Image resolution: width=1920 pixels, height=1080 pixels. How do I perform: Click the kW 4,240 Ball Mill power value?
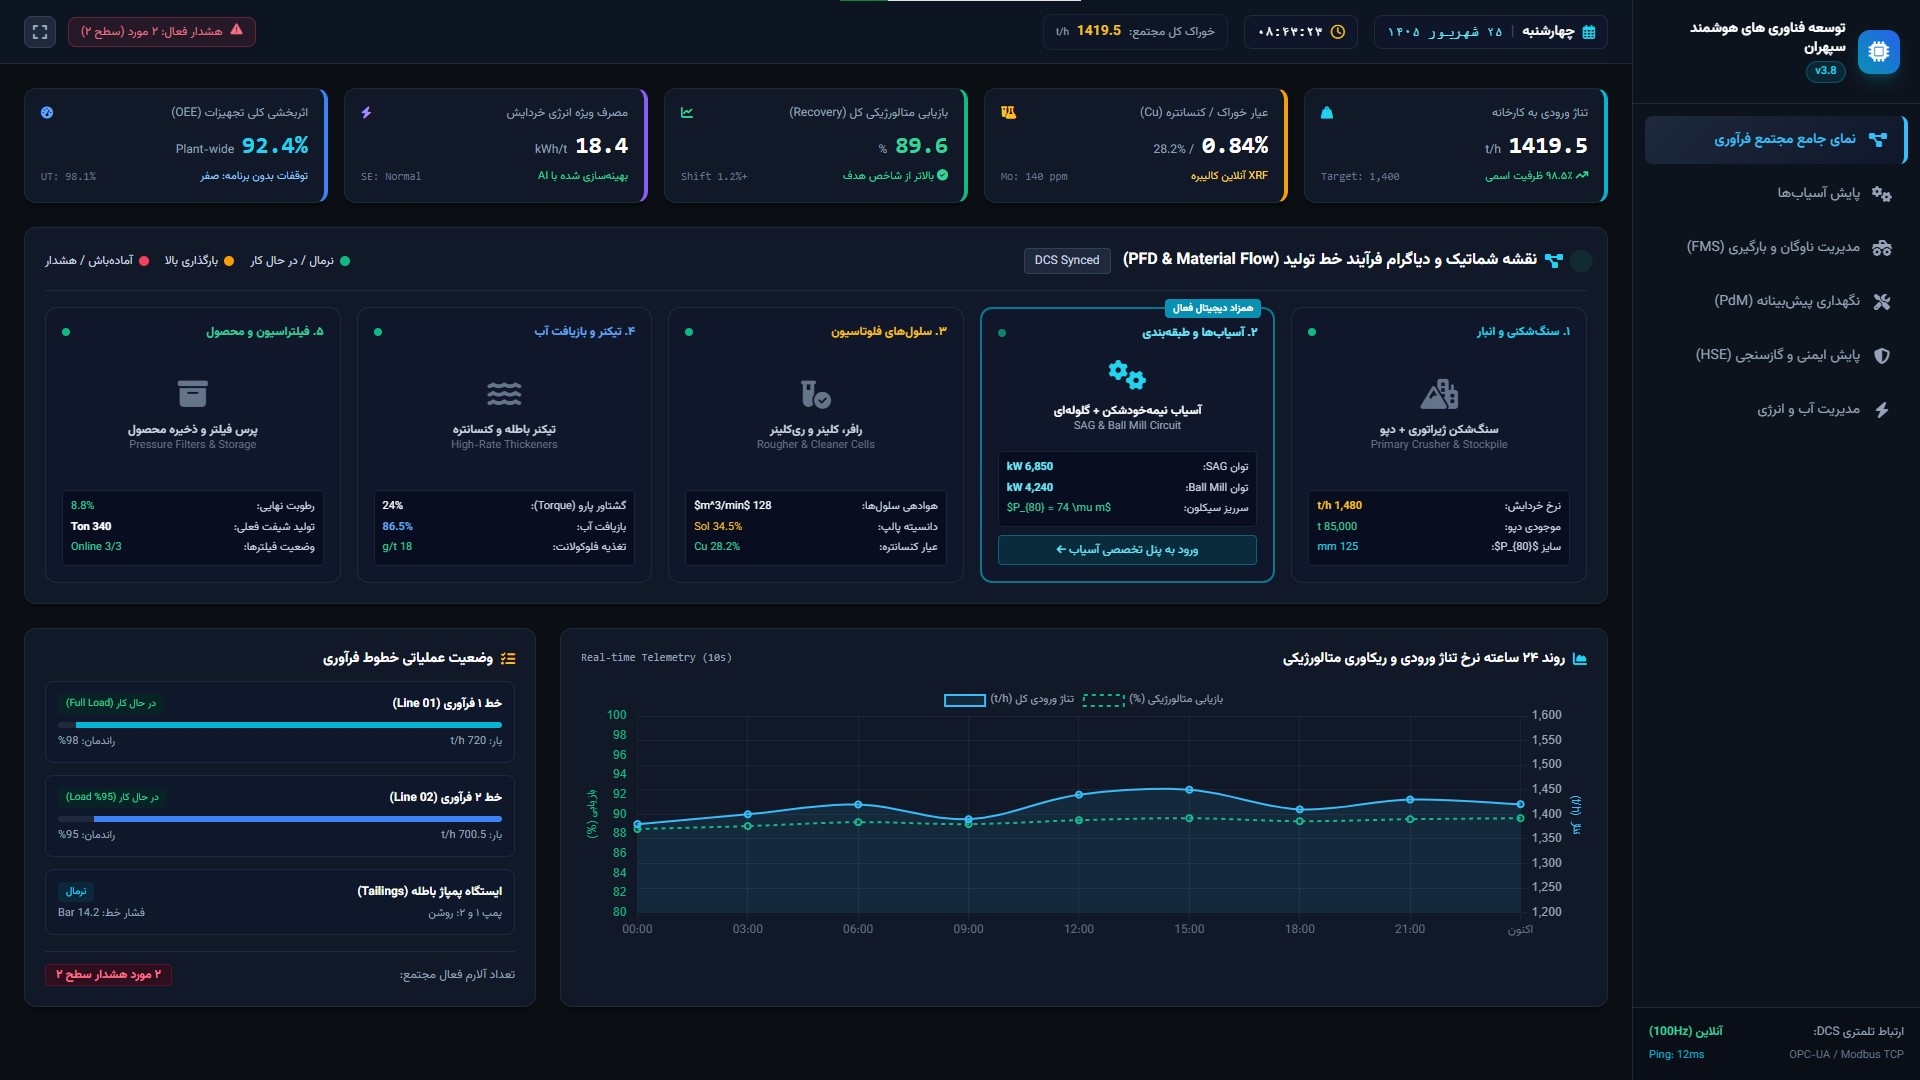point(1030,488)
